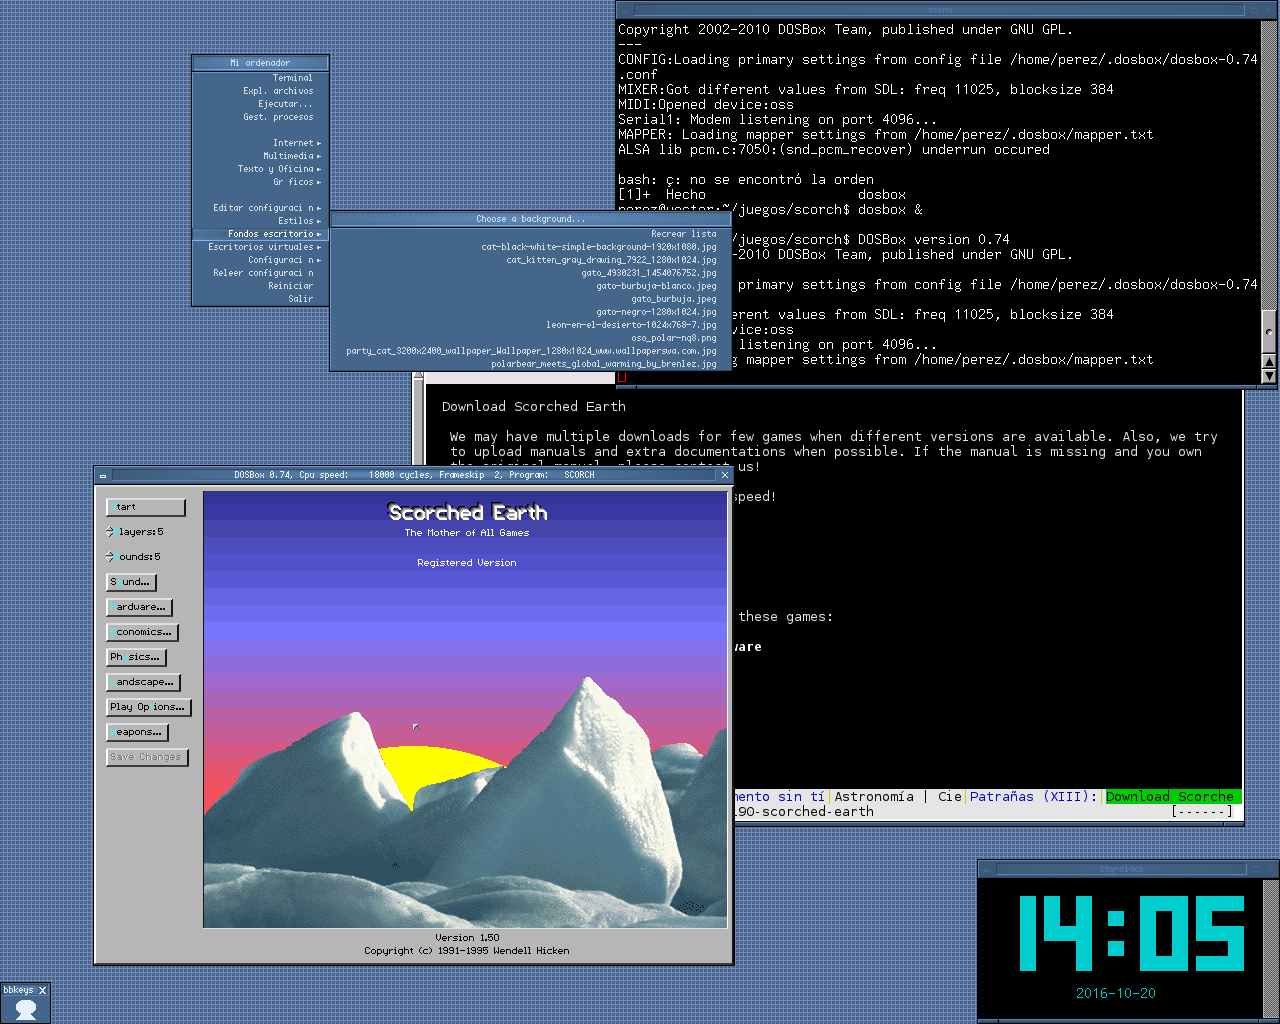Image resolution: width=1280 pixels, height=1024 pixels.
Task: Click the Rounds stepper arrow in Scorched Earth
Action: tap(111, 556)
